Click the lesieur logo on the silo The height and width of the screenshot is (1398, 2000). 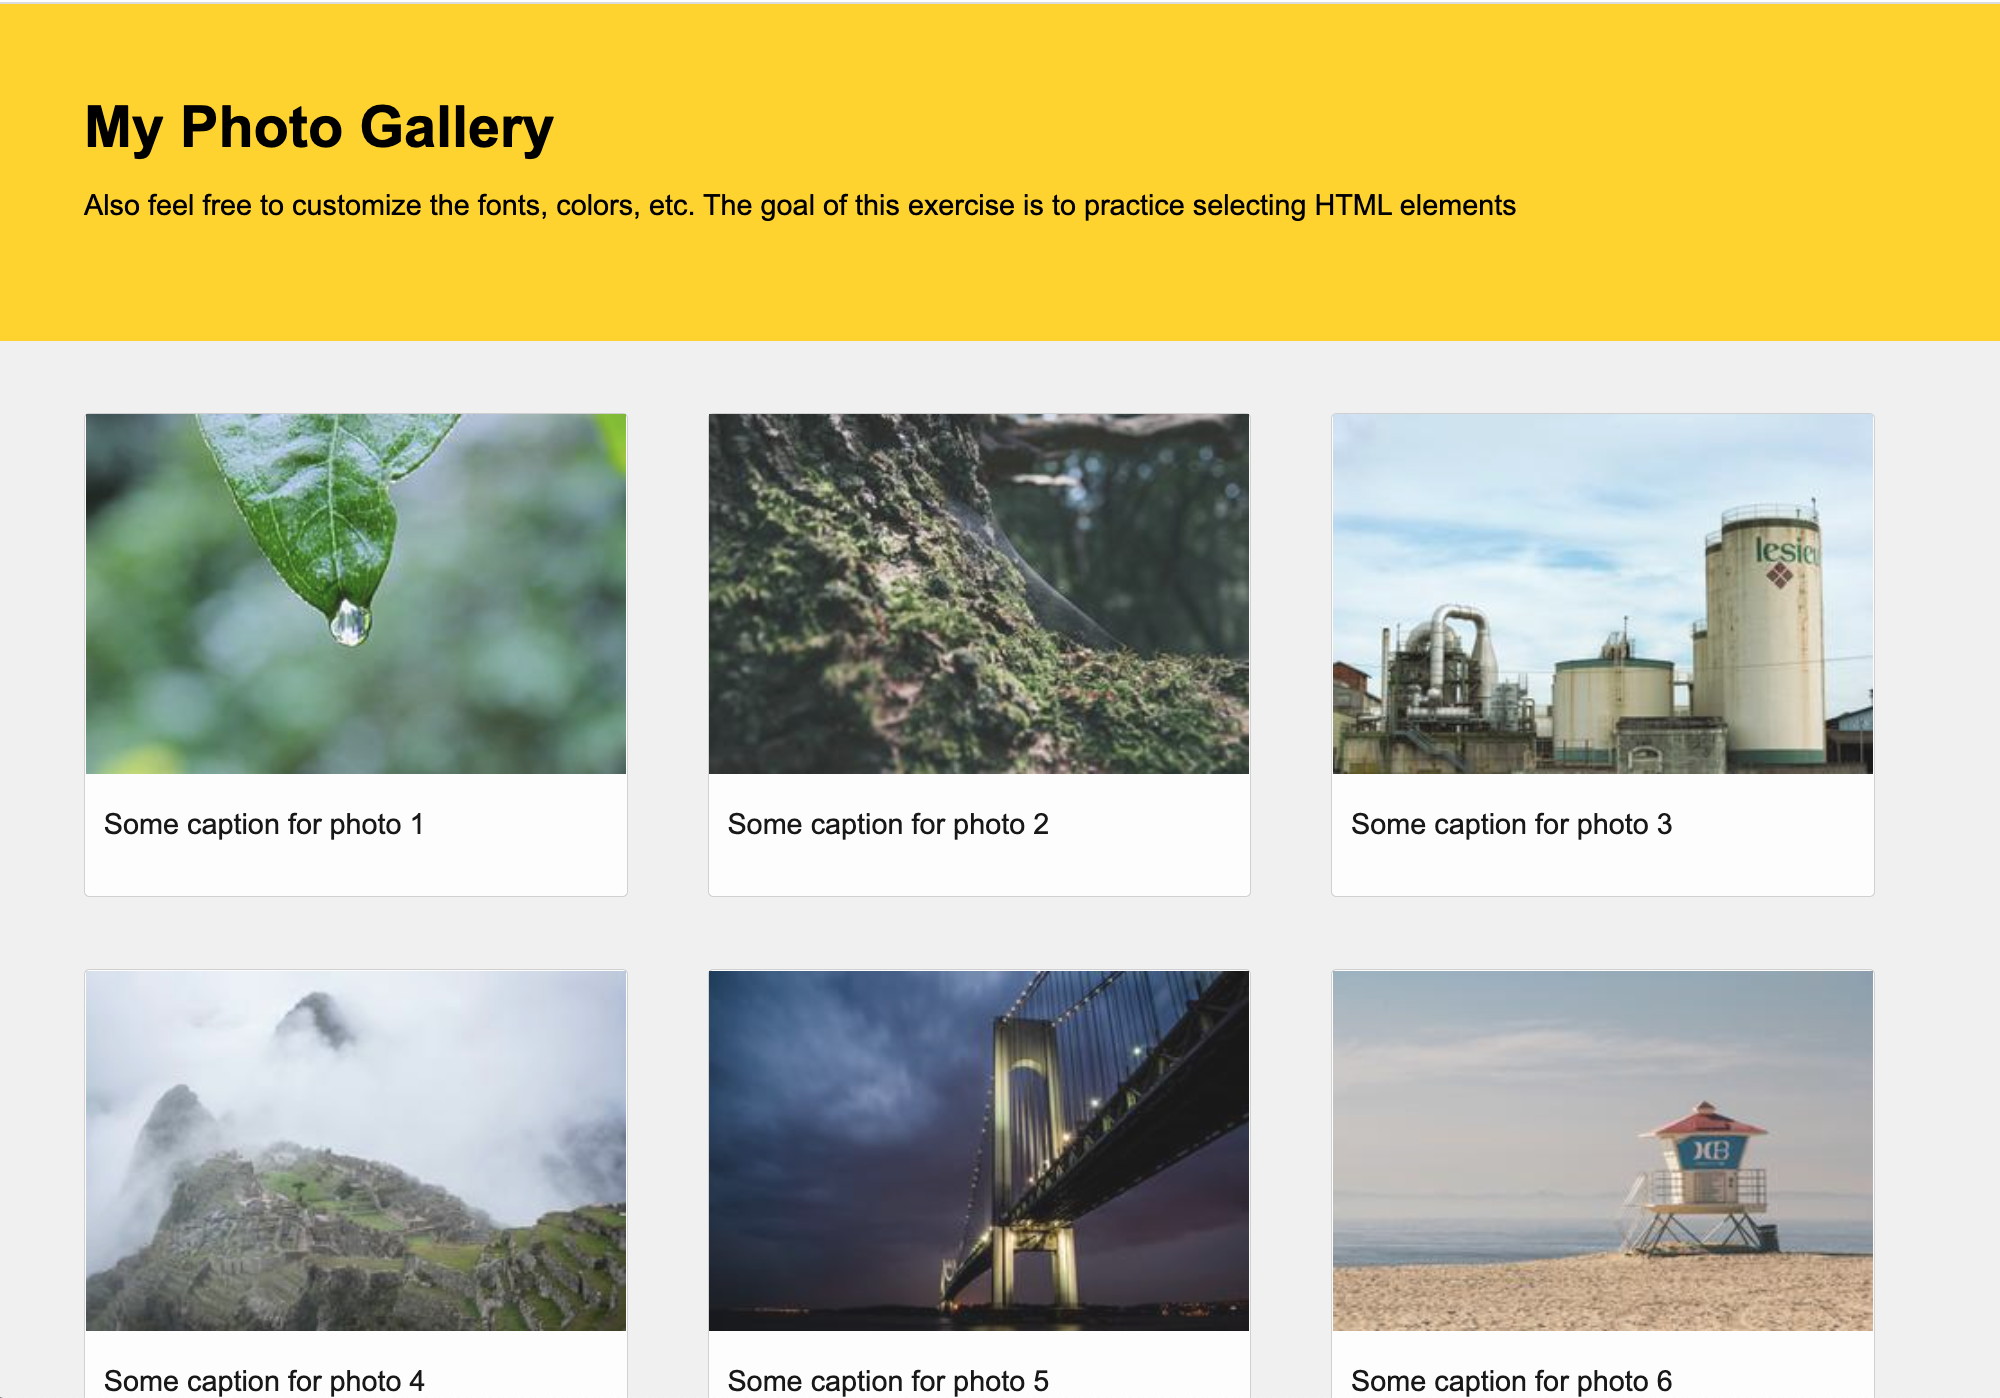1785,555
